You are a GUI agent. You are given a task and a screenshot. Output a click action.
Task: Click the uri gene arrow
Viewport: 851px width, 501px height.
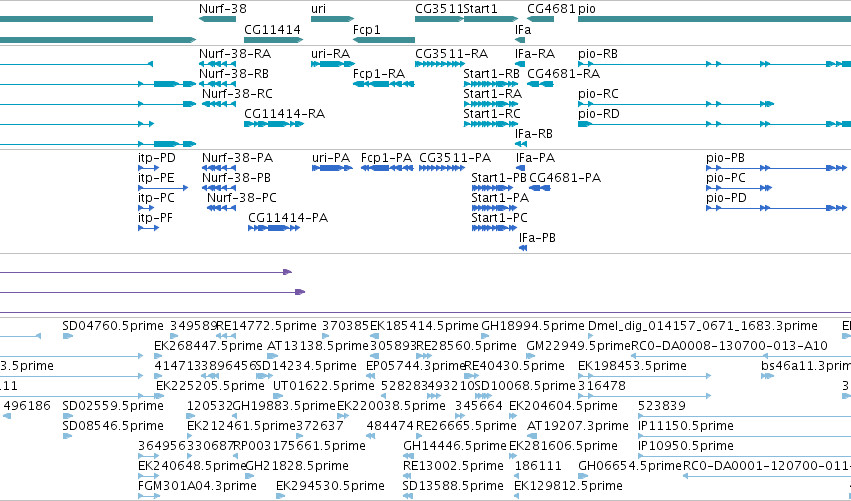[332, 19]
